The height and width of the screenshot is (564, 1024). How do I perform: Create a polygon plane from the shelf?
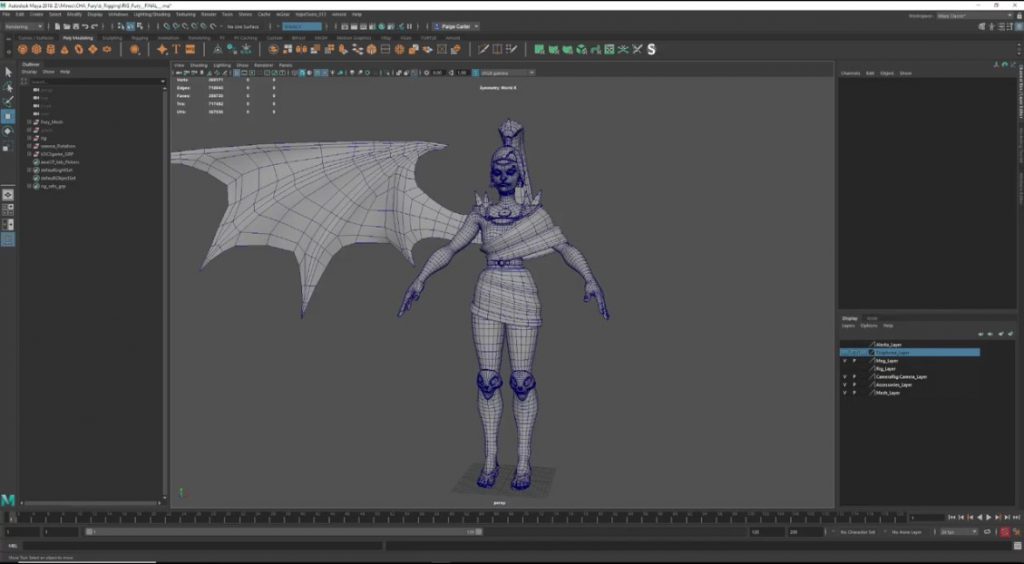tap(93, 50)
